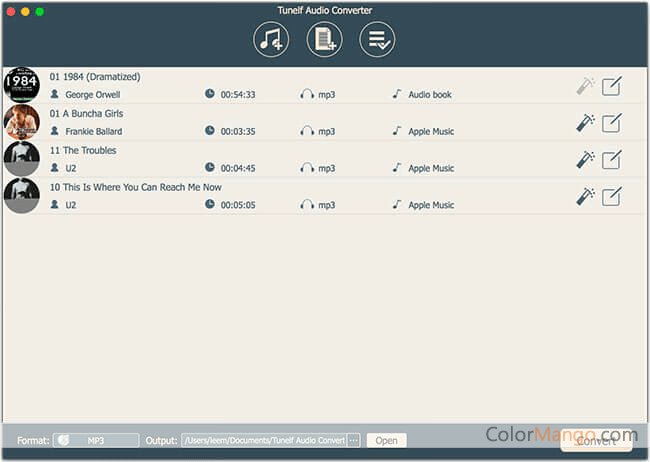
Task: Click the person icon beside Frankie Ballard
Action: coord(54,131)
